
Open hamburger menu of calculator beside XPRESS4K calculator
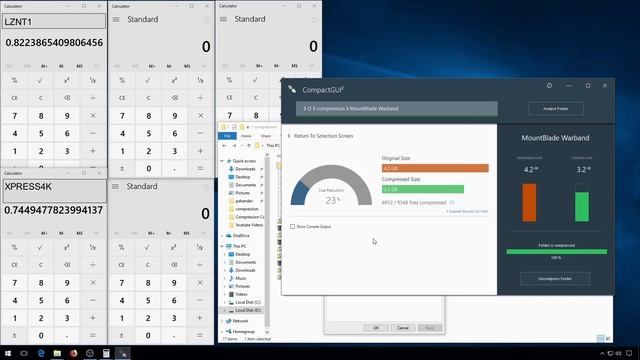click(115, 186)
